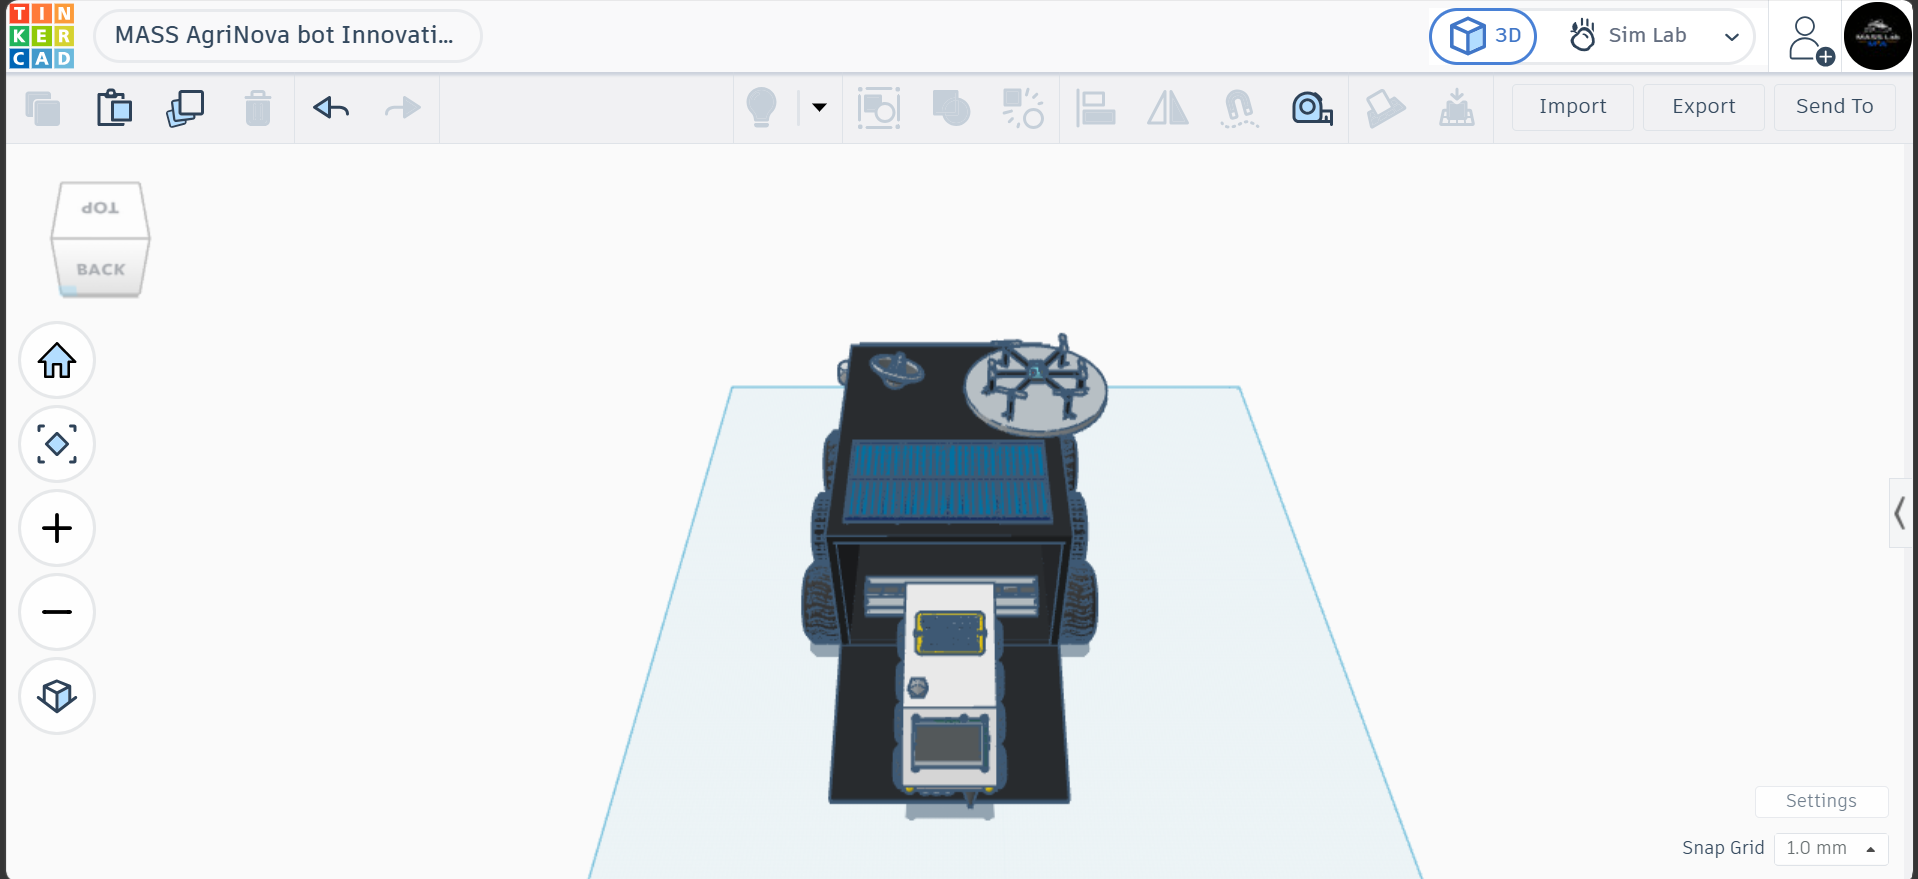
Task: Fit all shapes in view
Action: click(x=57, y=444)
